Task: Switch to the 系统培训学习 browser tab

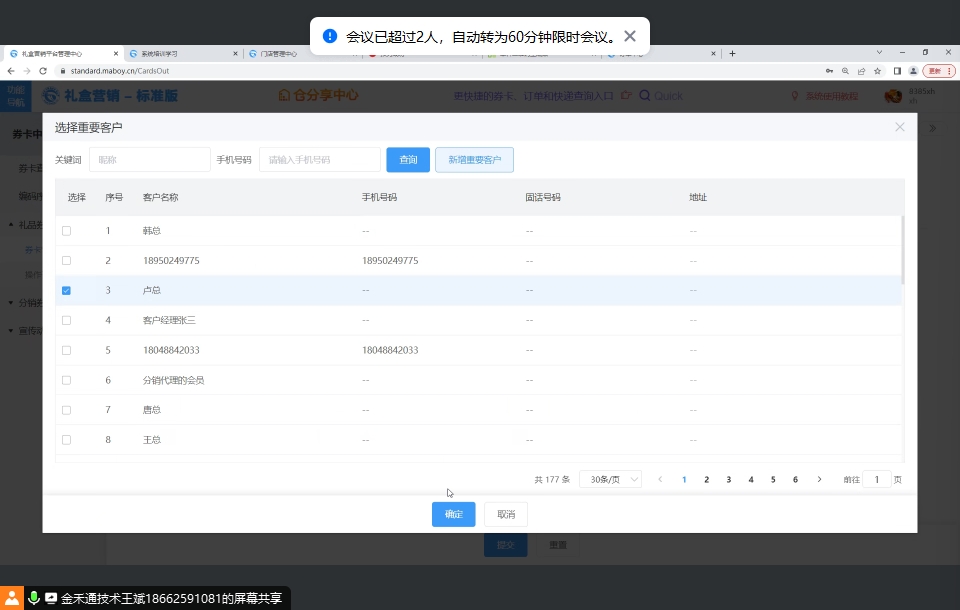Action: [180, 53]
